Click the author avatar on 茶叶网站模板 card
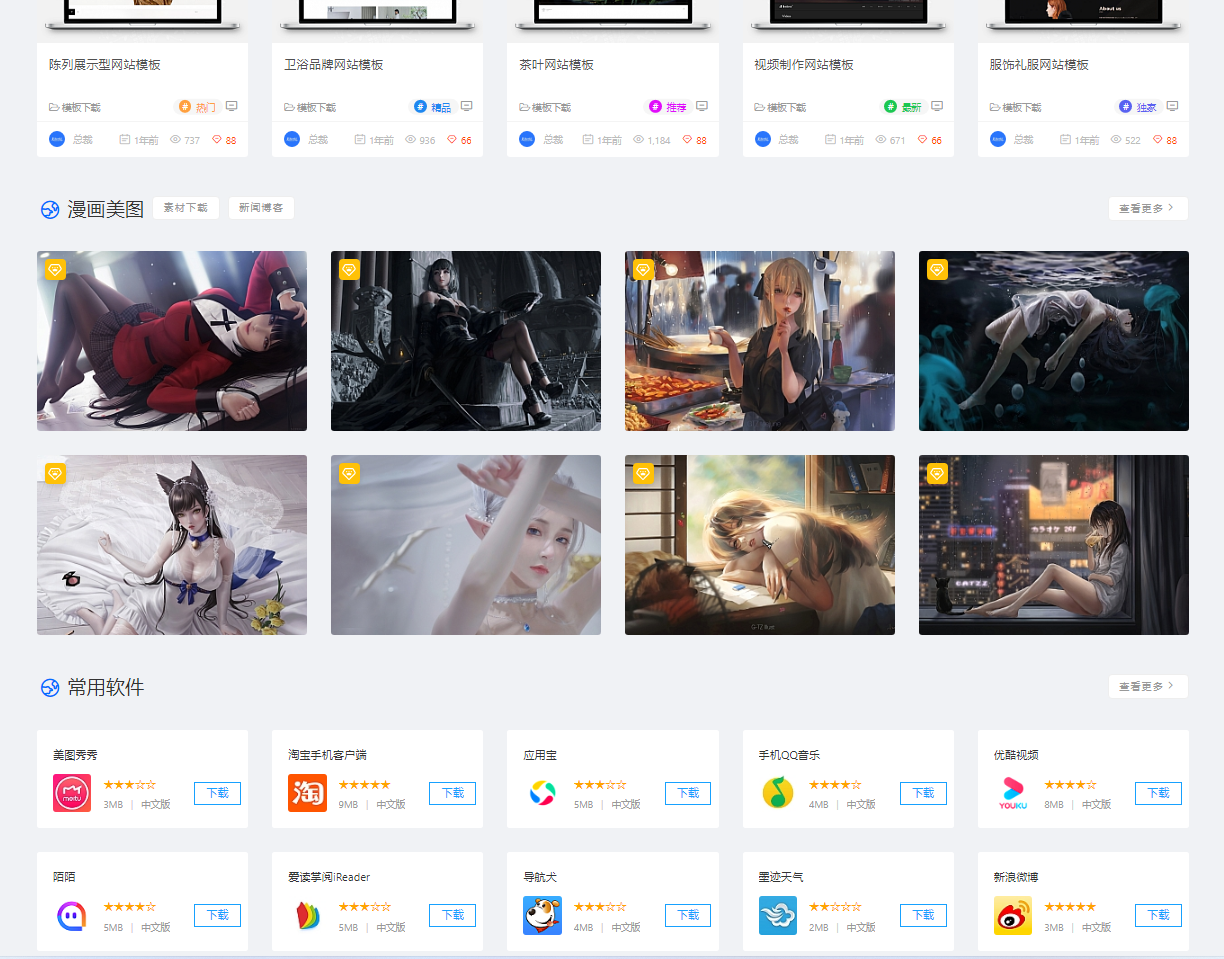 click(x=527, y=139)
